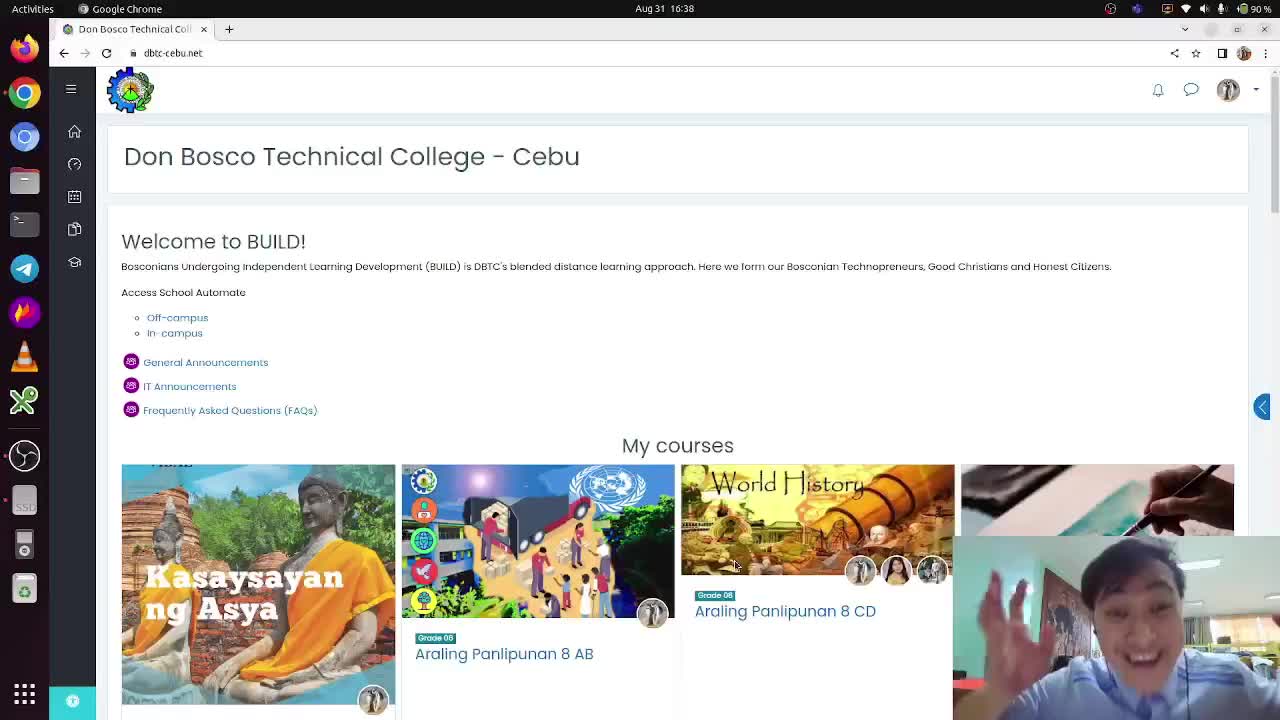Show the applications grid
The image size is (1280, 720).
24,694
